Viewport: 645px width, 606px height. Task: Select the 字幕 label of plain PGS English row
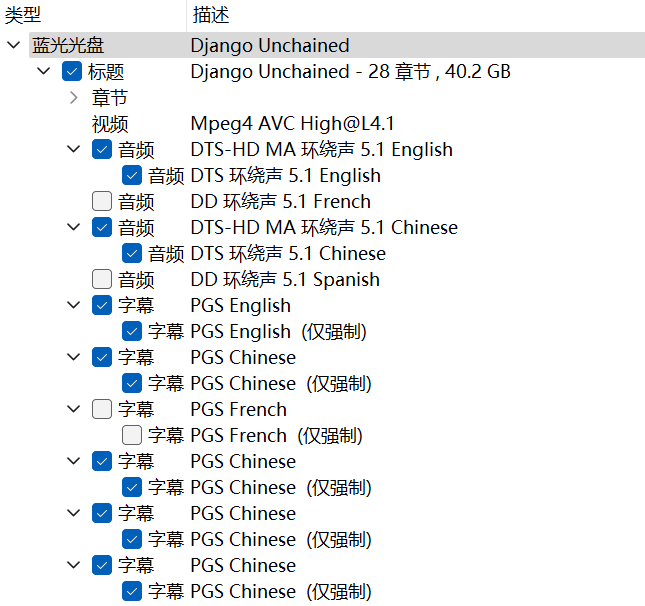(x=136, y=306)
